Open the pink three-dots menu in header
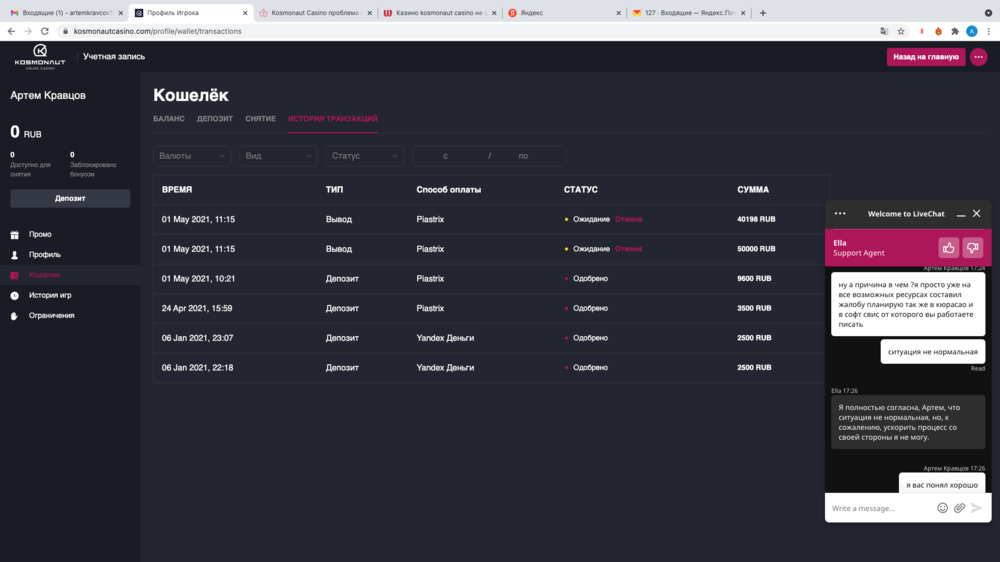The height and width of the screenshot is (562, 1000). pyautogui.click(x=978, y=57)
